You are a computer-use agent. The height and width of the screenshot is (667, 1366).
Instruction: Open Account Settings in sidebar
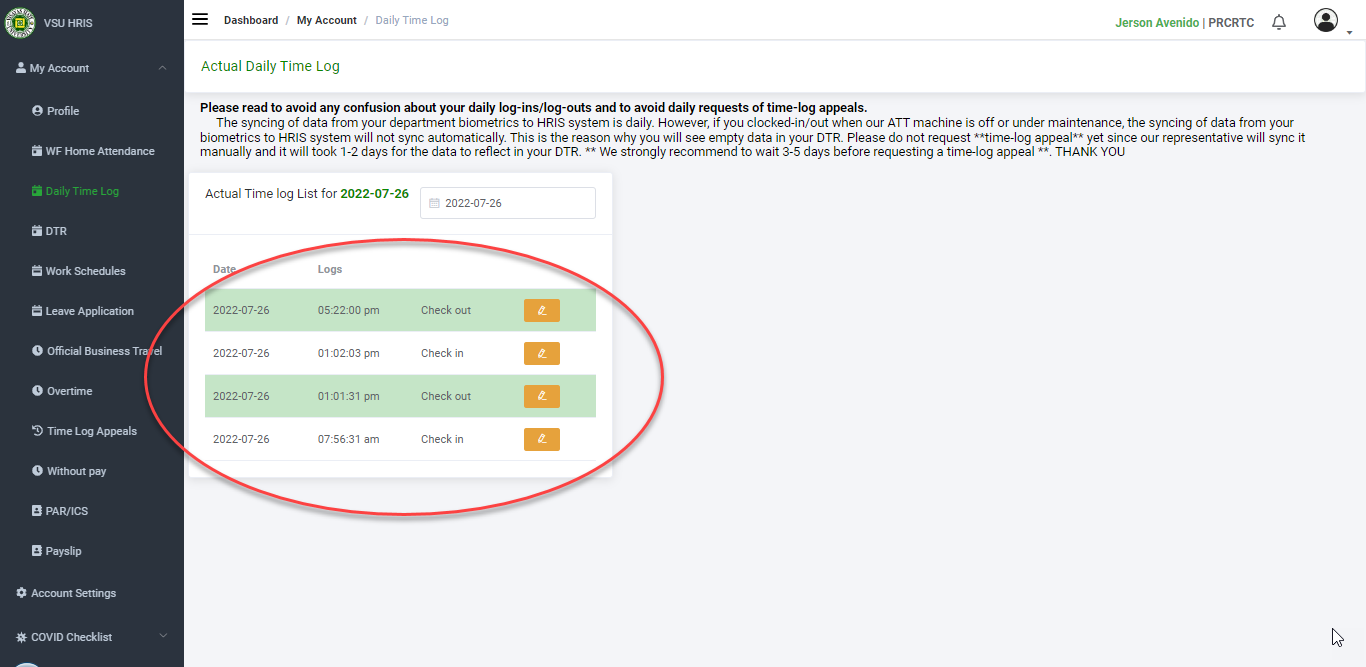click(73, 593)
